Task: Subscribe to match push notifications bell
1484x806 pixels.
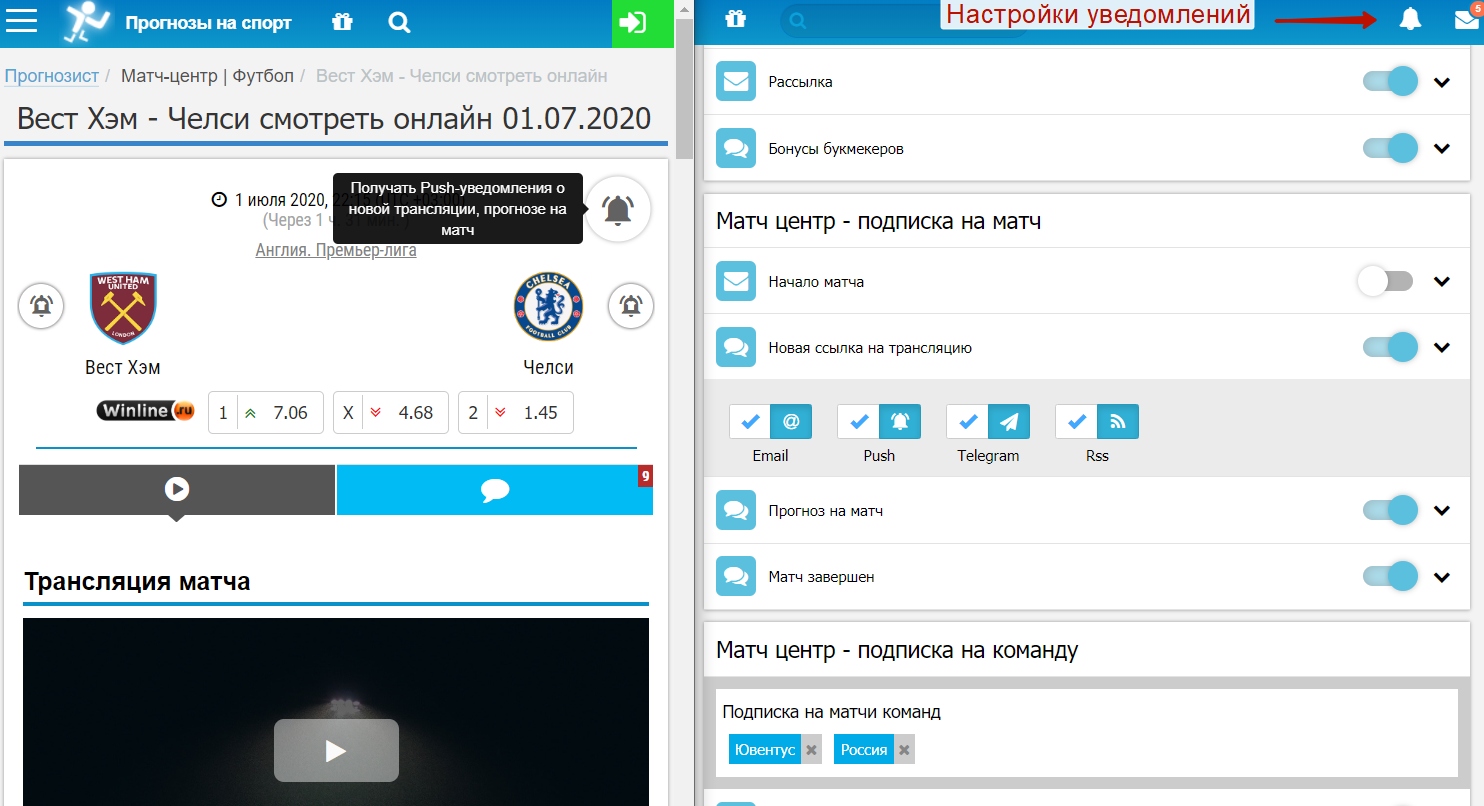Action: coord(618,209)
